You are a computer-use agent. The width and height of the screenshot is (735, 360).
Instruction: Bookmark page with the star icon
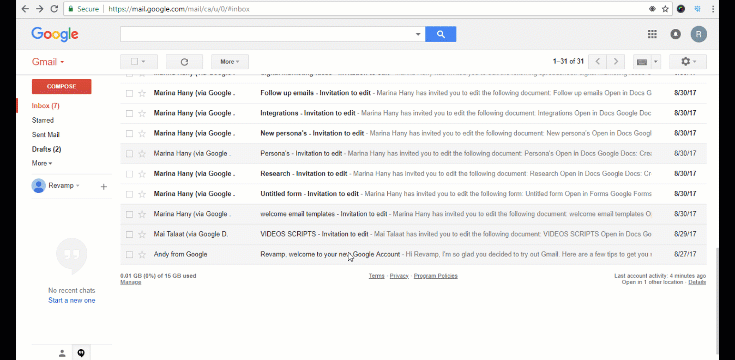pyautogui.click(x=665, y=9)
